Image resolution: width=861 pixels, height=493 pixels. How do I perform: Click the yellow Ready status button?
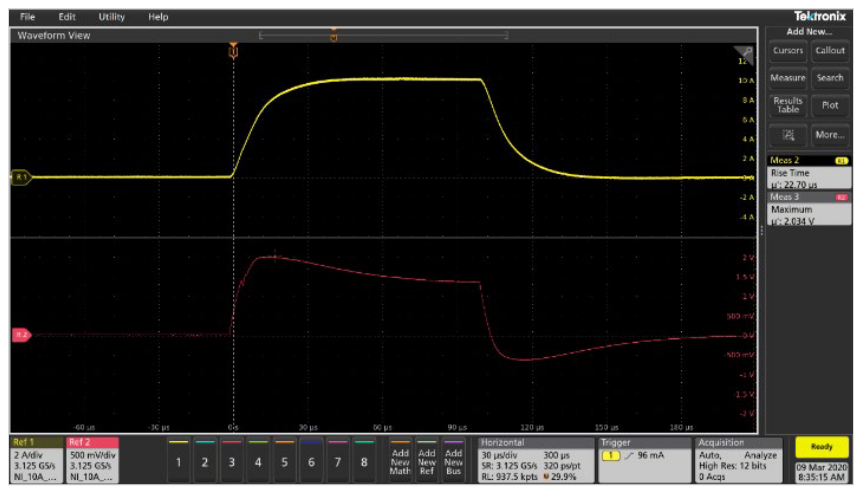[821, 447]
